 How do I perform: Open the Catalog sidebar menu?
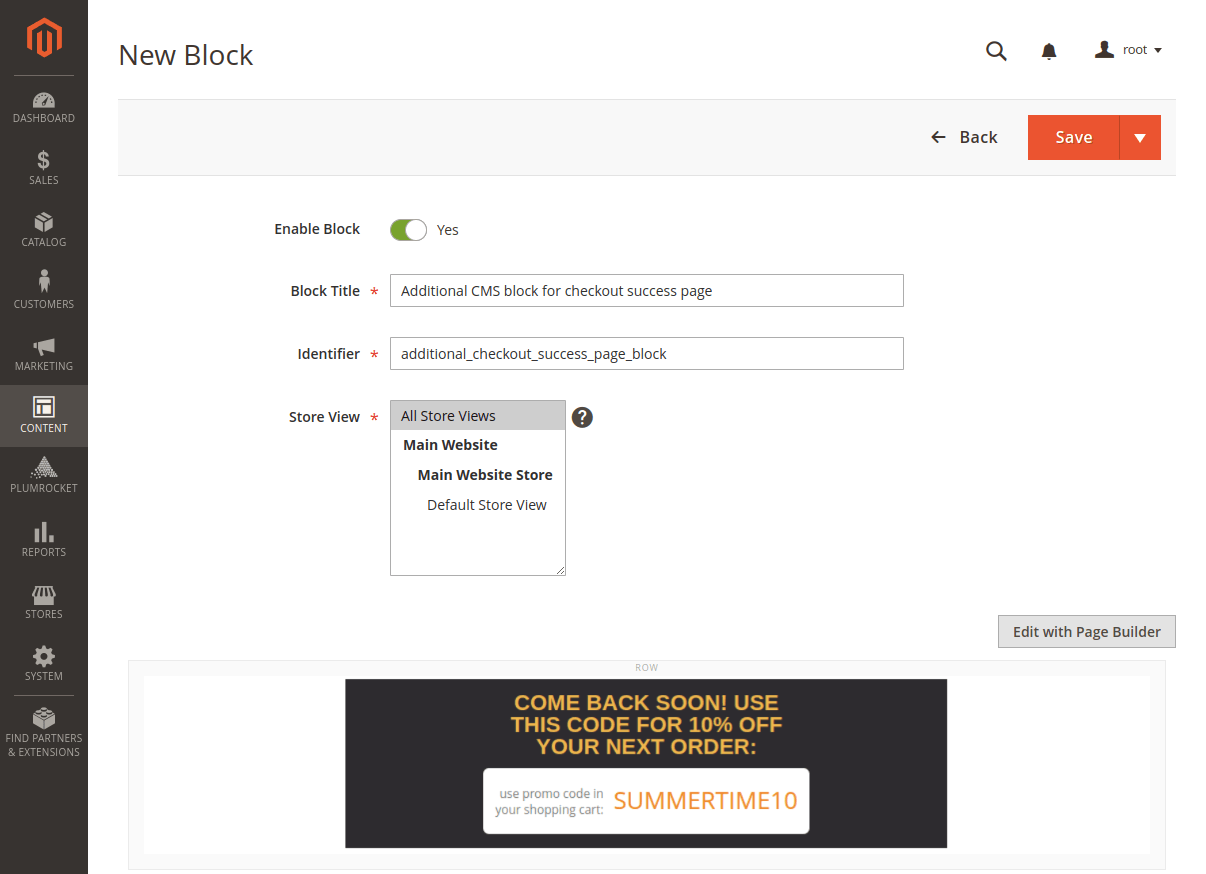[x=44, y=230]
